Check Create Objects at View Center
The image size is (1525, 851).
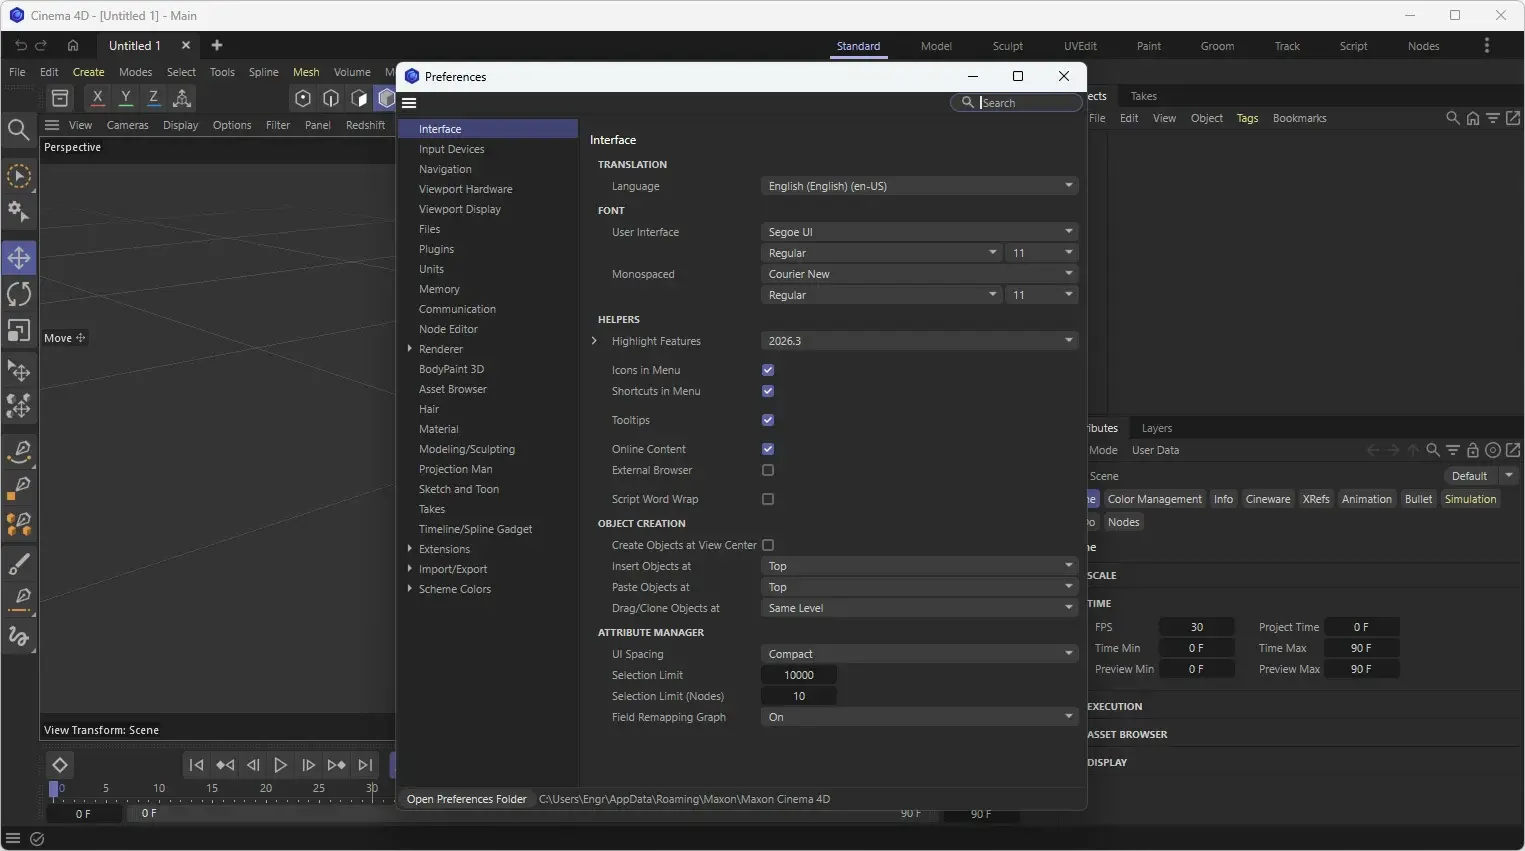pyautogui.click(x=768, y=545)
